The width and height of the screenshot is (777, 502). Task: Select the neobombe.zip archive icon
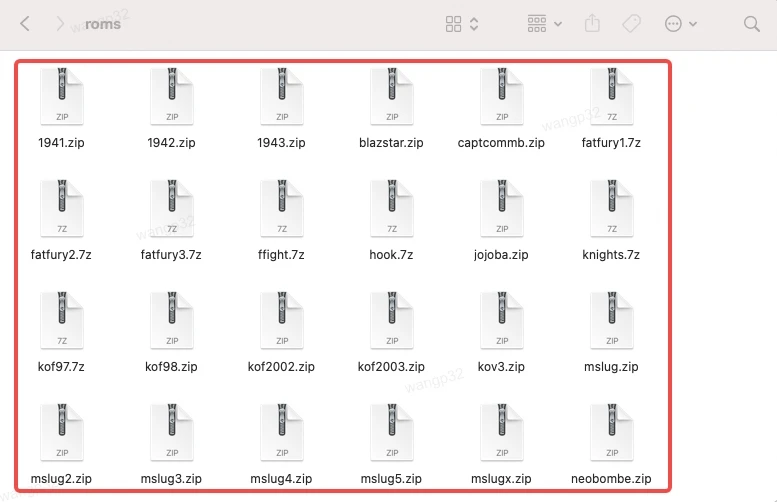click(x=612, y=432)
